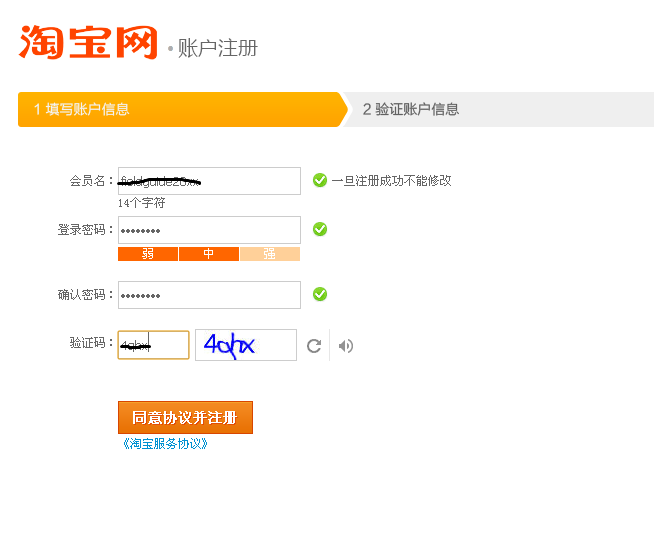Click the captcha image 4ohx
This screenshot has width=654, height=538.
point(246,345)
